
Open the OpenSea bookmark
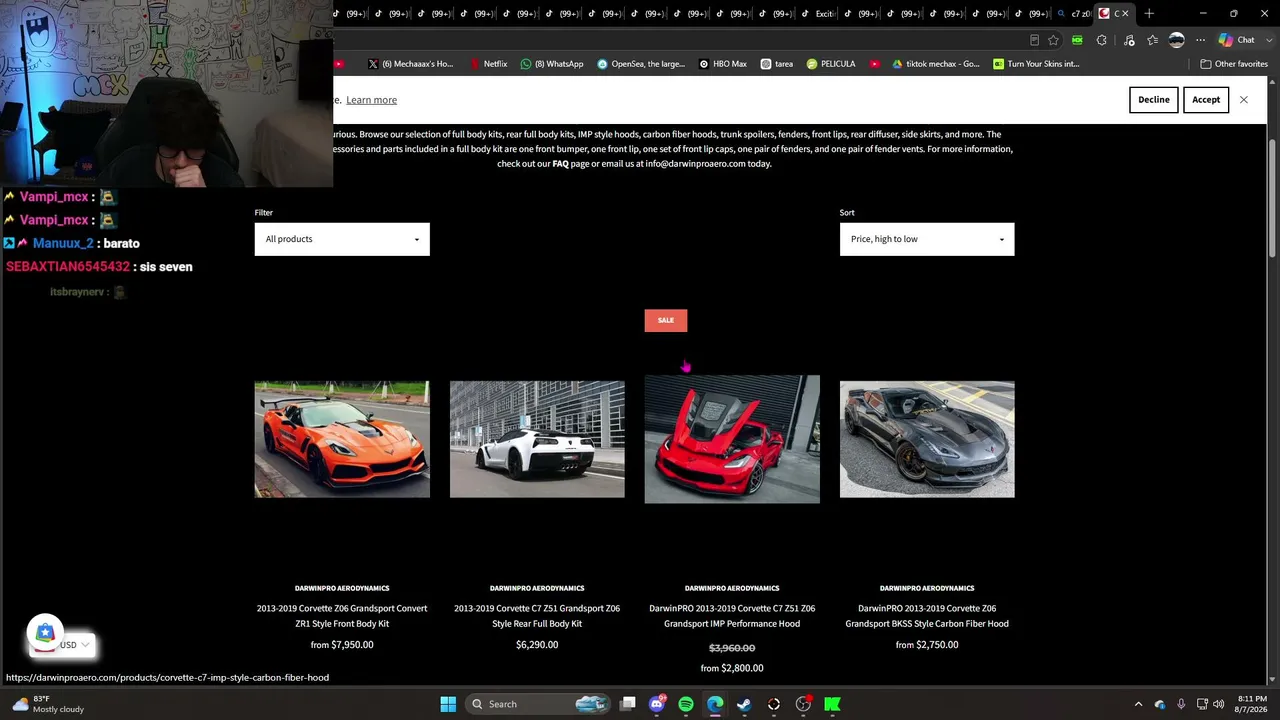pos(641,64)
